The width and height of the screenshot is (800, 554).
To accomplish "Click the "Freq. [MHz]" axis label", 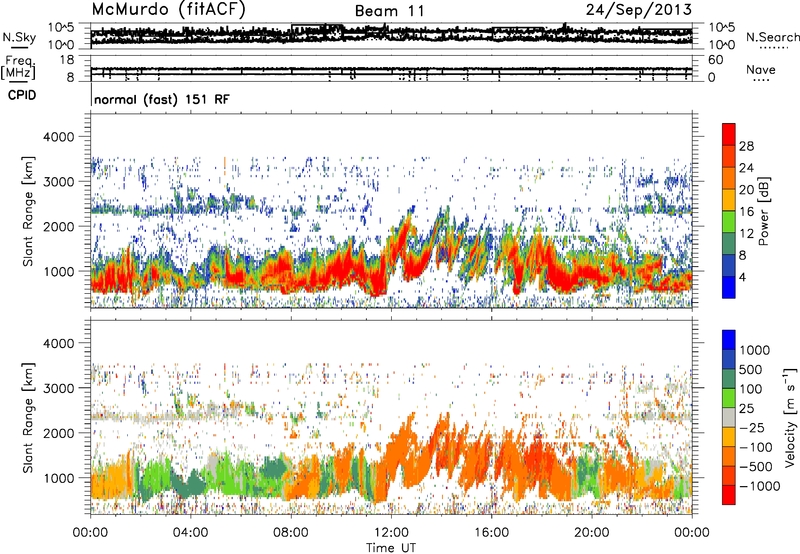I will 19,68.
